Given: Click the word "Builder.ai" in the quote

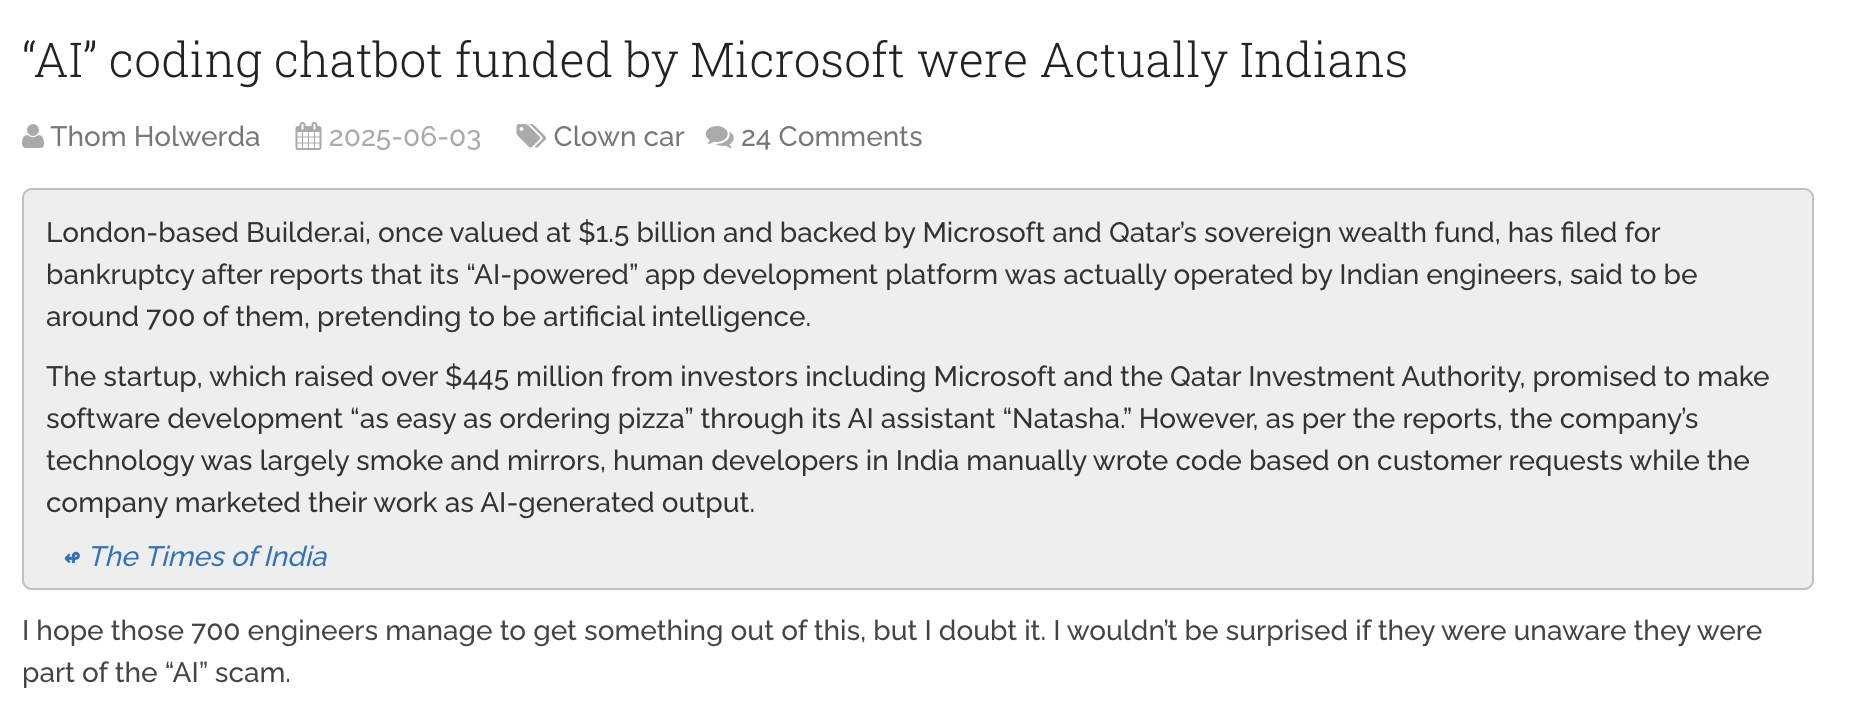Looking at the screenshot, I should [x=307, y=233].
